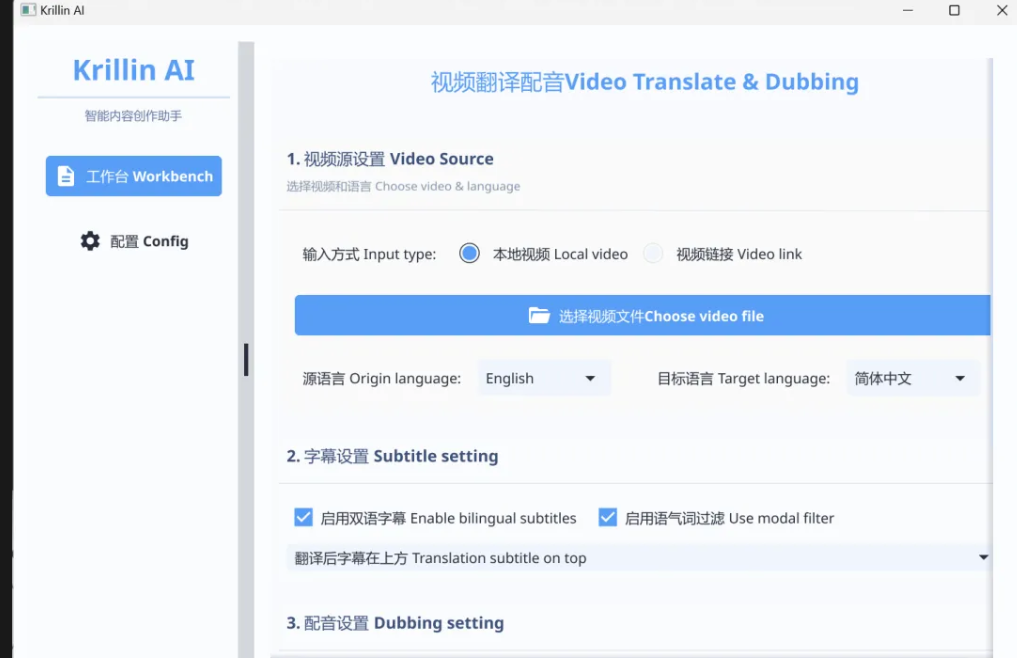Click the vertical scrollbar on the right edge

[990, 357]
